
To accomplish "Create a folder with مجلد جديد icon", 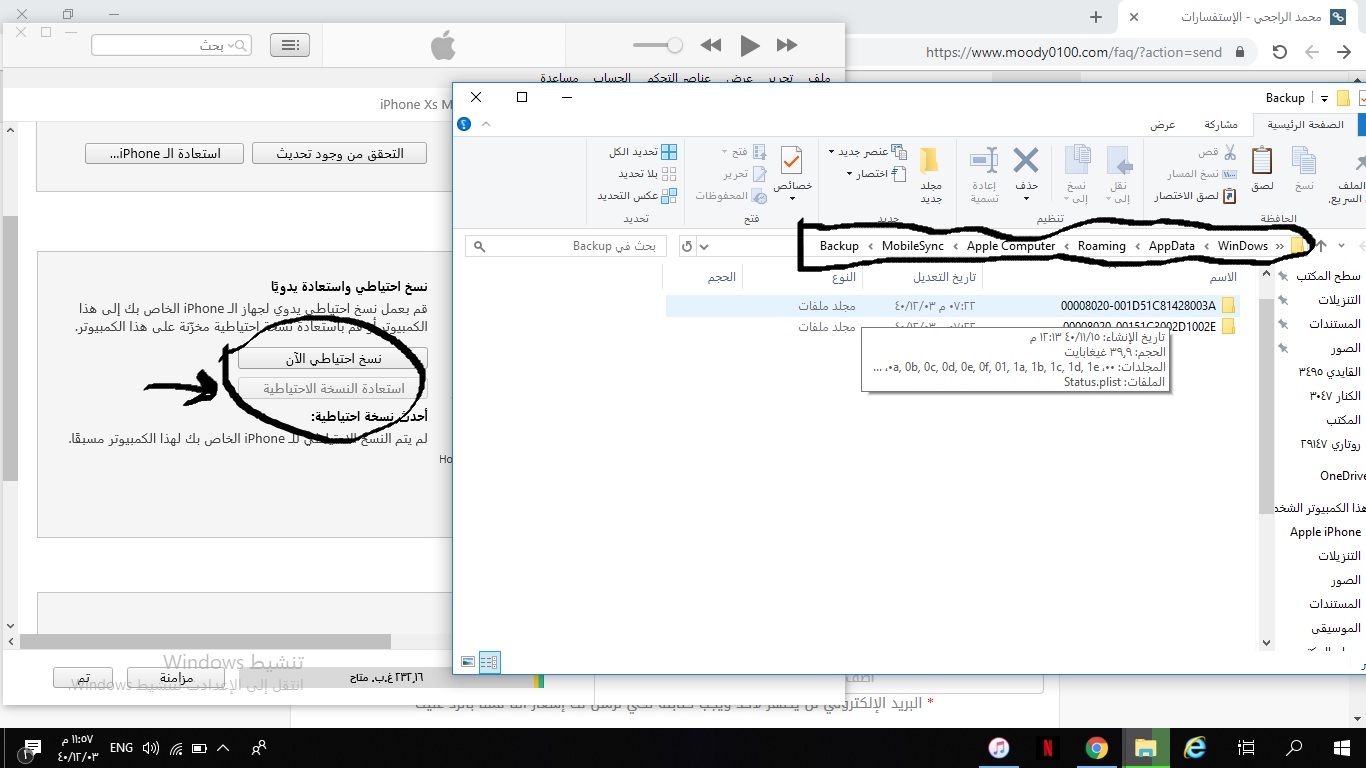I will (x=930, y=160).
